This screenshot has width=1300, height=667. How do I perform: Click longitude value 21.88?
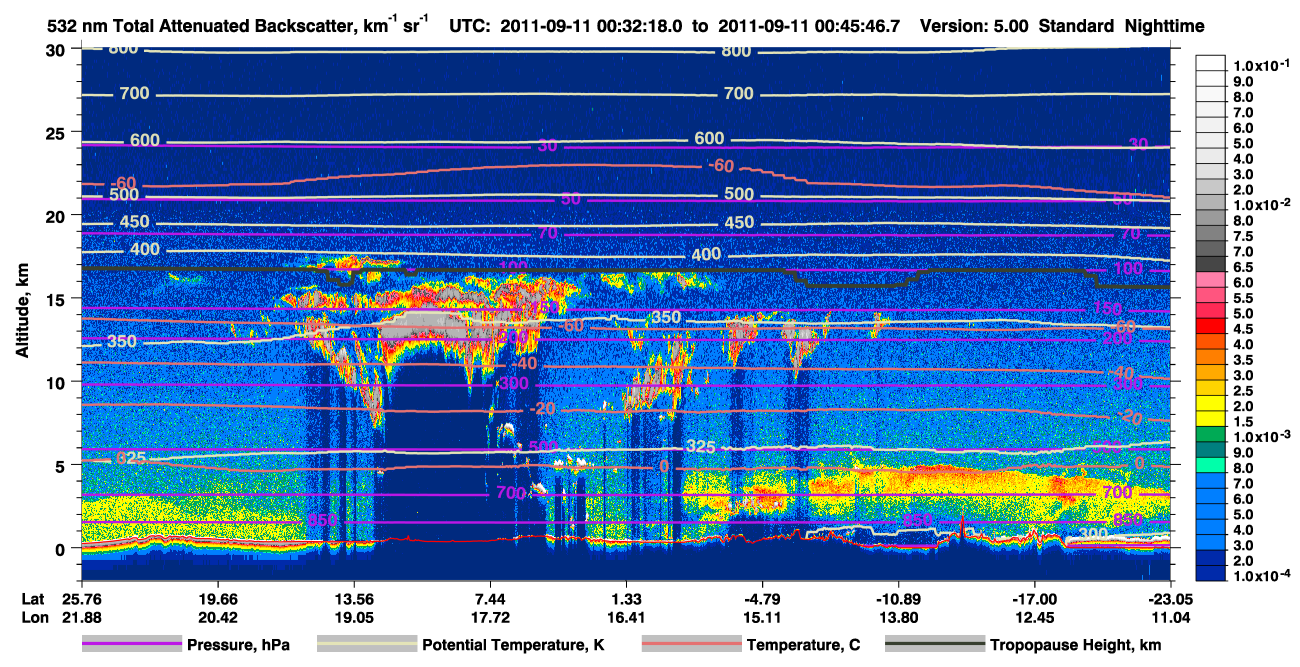pyautogui.click(x=83, y=616)
